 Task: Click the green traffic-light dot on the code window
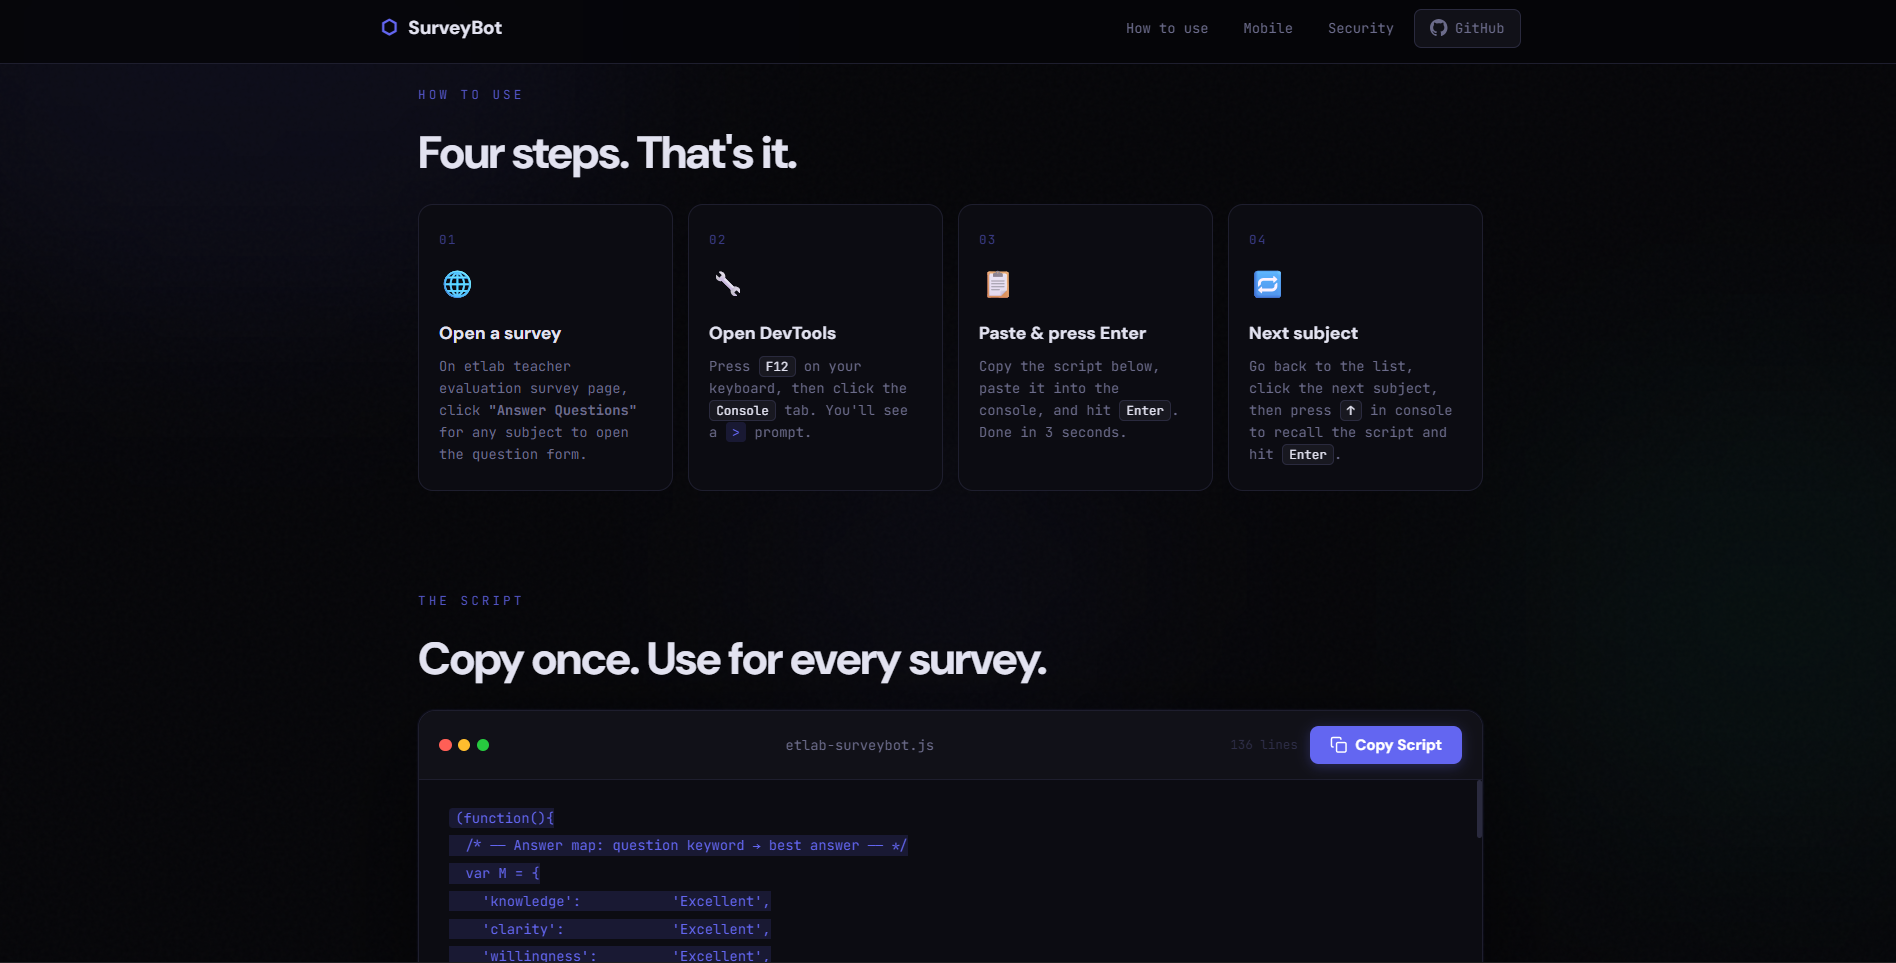pyautogui.click(x=484, y=744)
